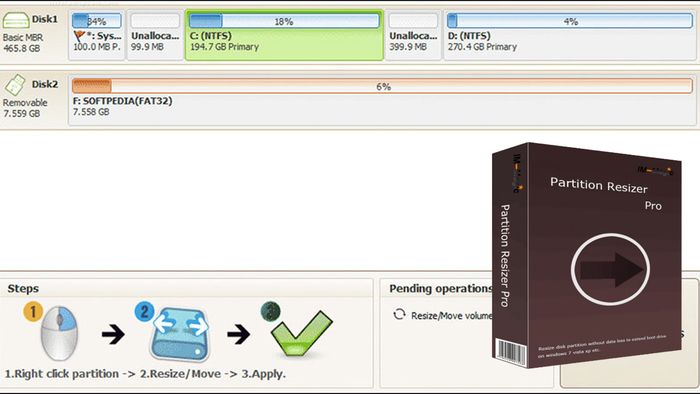Select the C: (NTFS) partition block
The image size is (700, 394).
tap(284, 35)
